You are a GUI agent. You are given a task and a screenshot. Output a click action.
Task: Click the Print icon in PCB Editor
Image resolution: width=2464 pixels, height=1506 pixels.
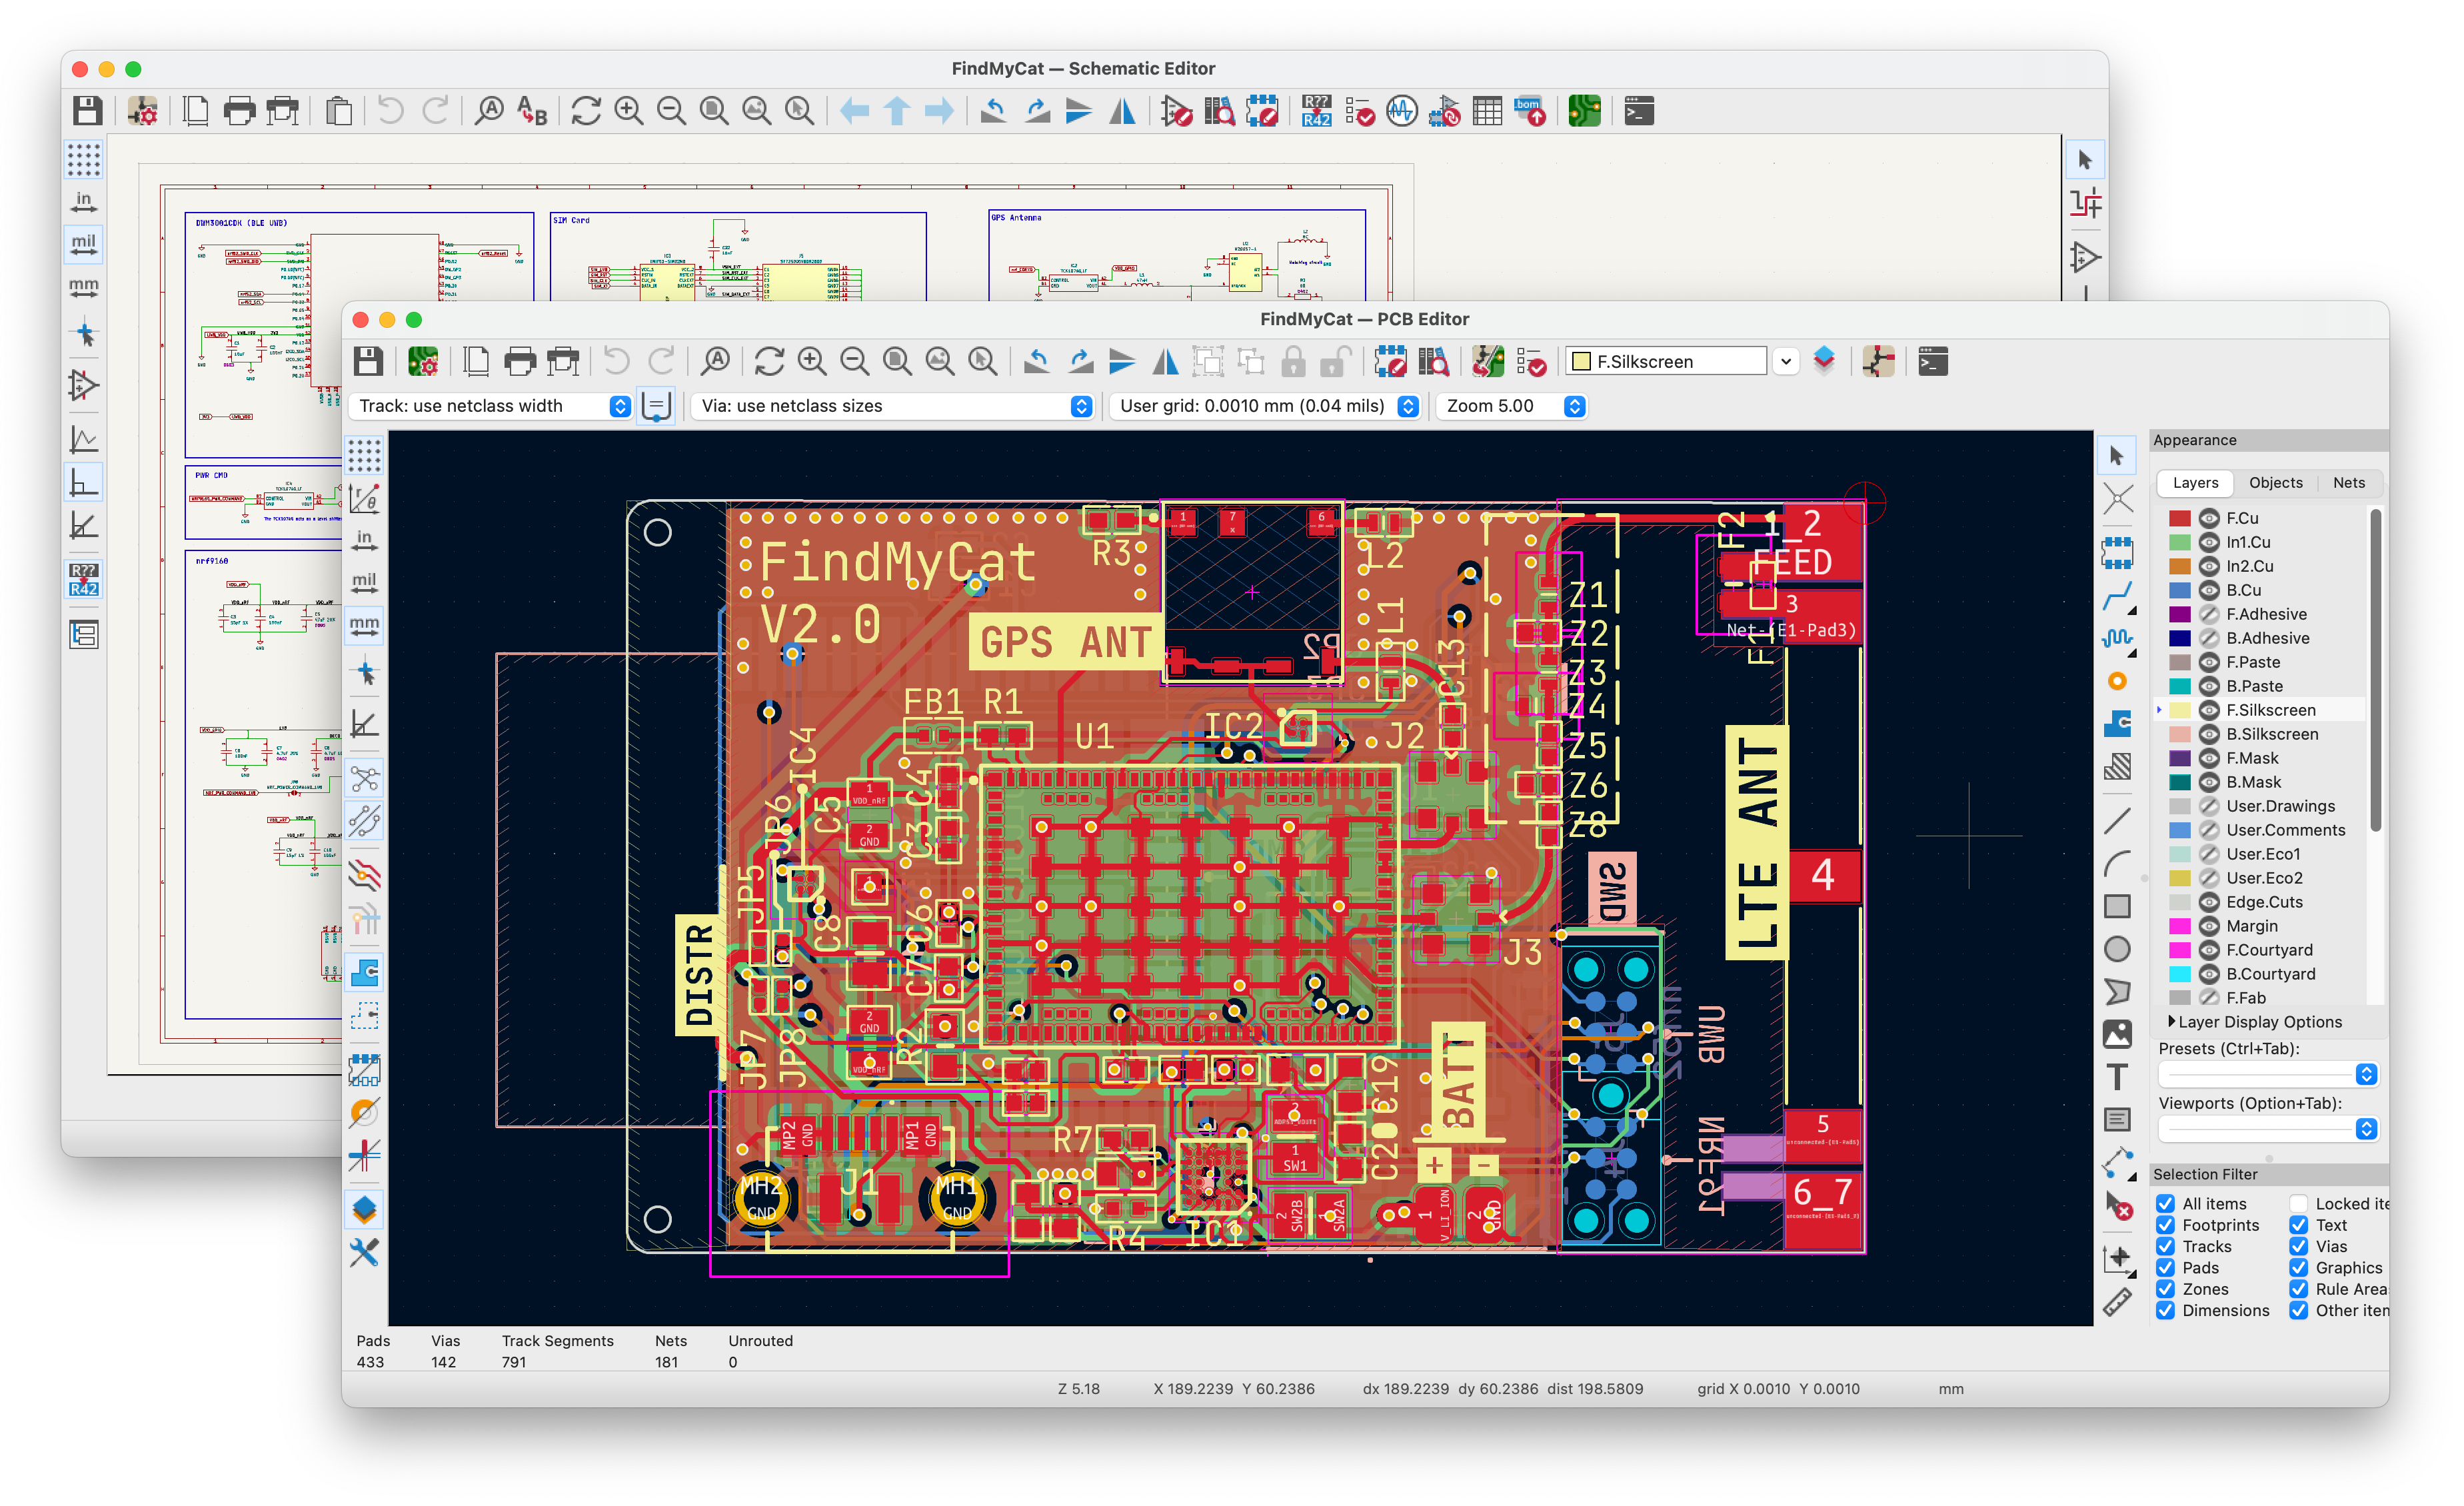tap(520, 362)
